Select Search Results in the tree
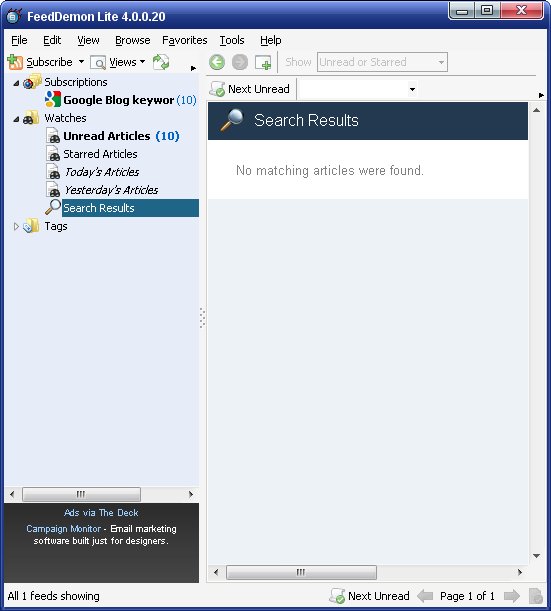551x611 pixels. click(130, 208)
